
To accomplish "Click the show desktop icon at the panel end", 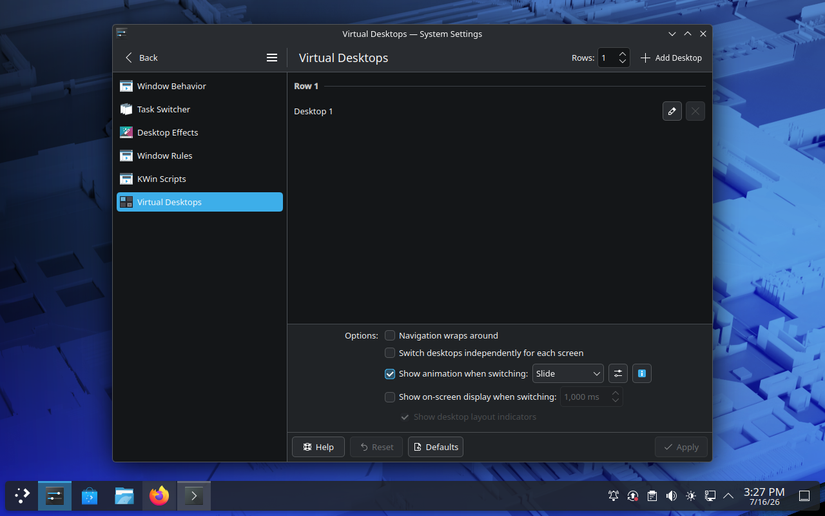I will (804, 495).
